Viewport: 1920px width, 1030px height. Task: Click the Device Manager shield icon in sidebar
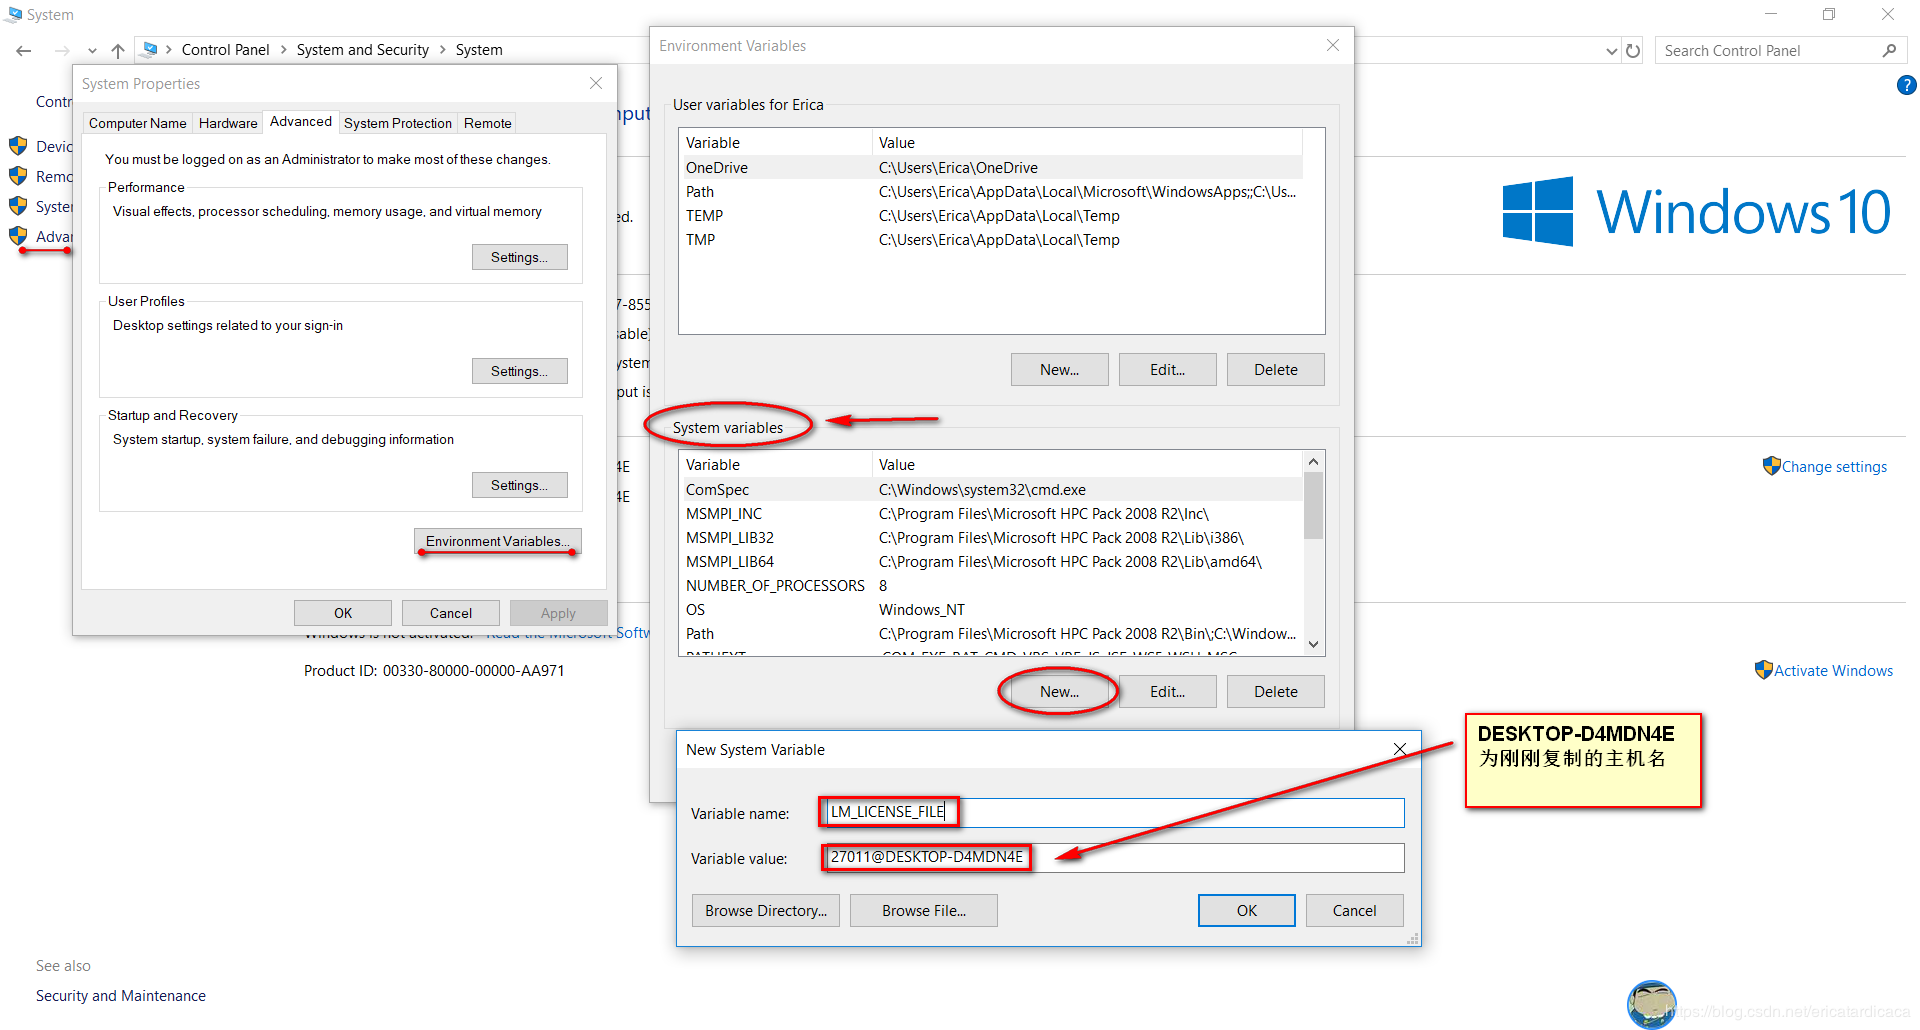click(18, 146)
